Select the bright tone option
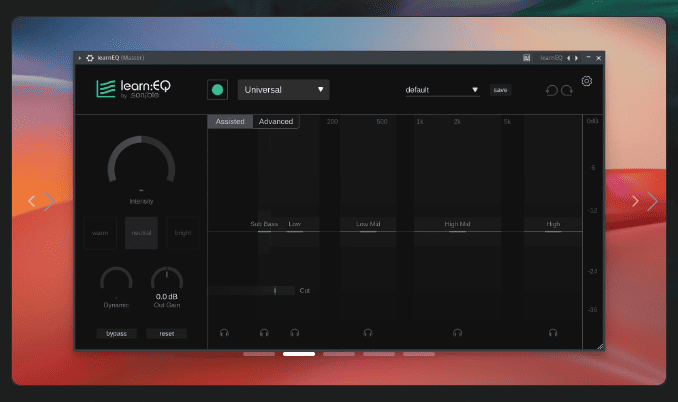Image resolution: width=678 pixels, height=402 pixels. coord(183,233)
